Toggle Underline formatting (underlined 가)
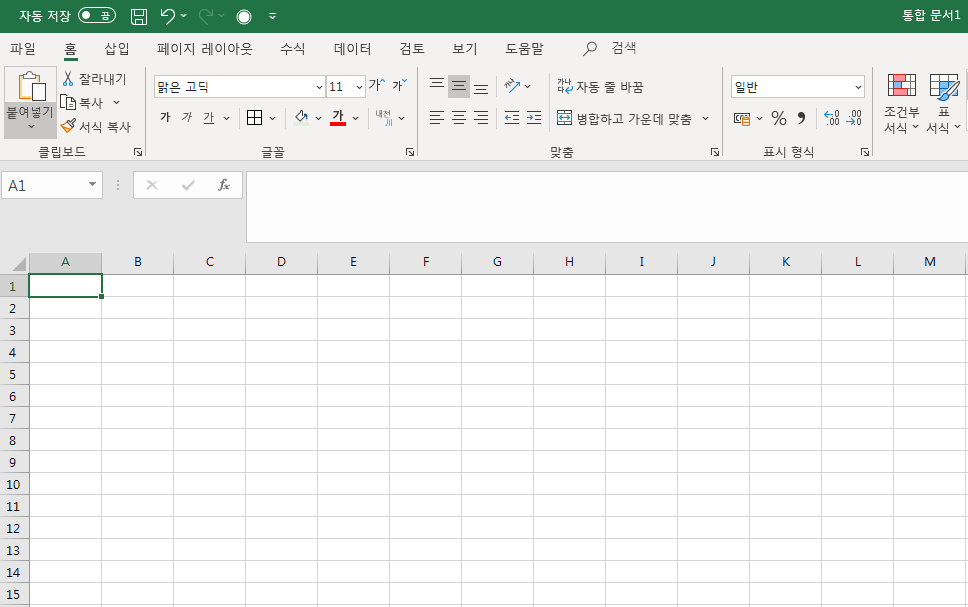The image size is (968, 607). point(209,117)
